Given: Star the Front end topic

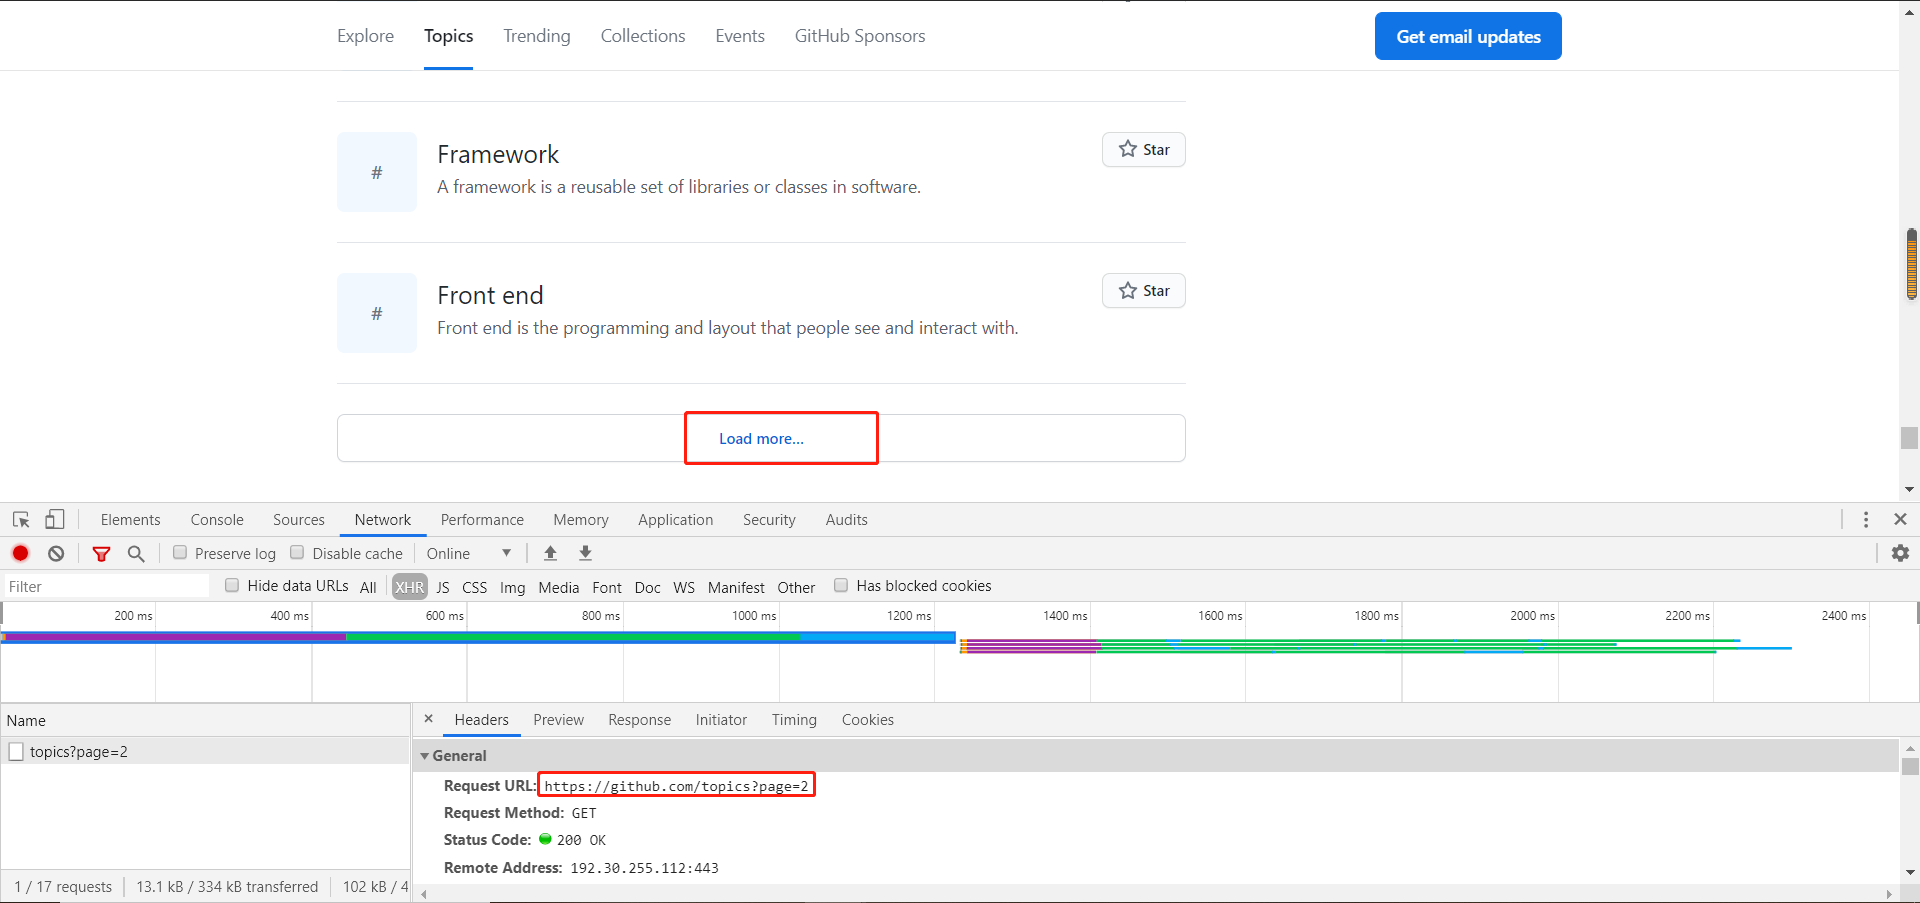Looking at the screenshot, I should tap(1144, 291).
